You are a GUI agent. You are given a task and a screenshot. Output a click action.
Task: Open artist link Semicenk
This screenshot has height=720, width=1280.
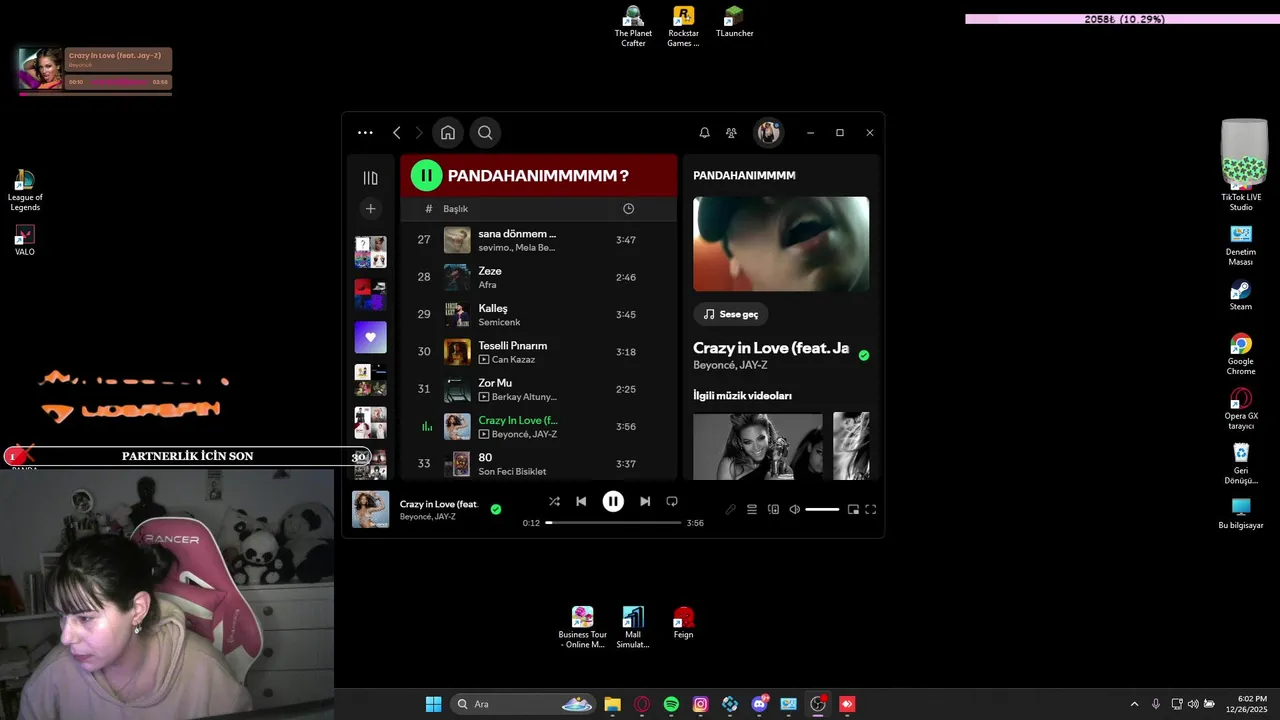[x=499, y=322]
